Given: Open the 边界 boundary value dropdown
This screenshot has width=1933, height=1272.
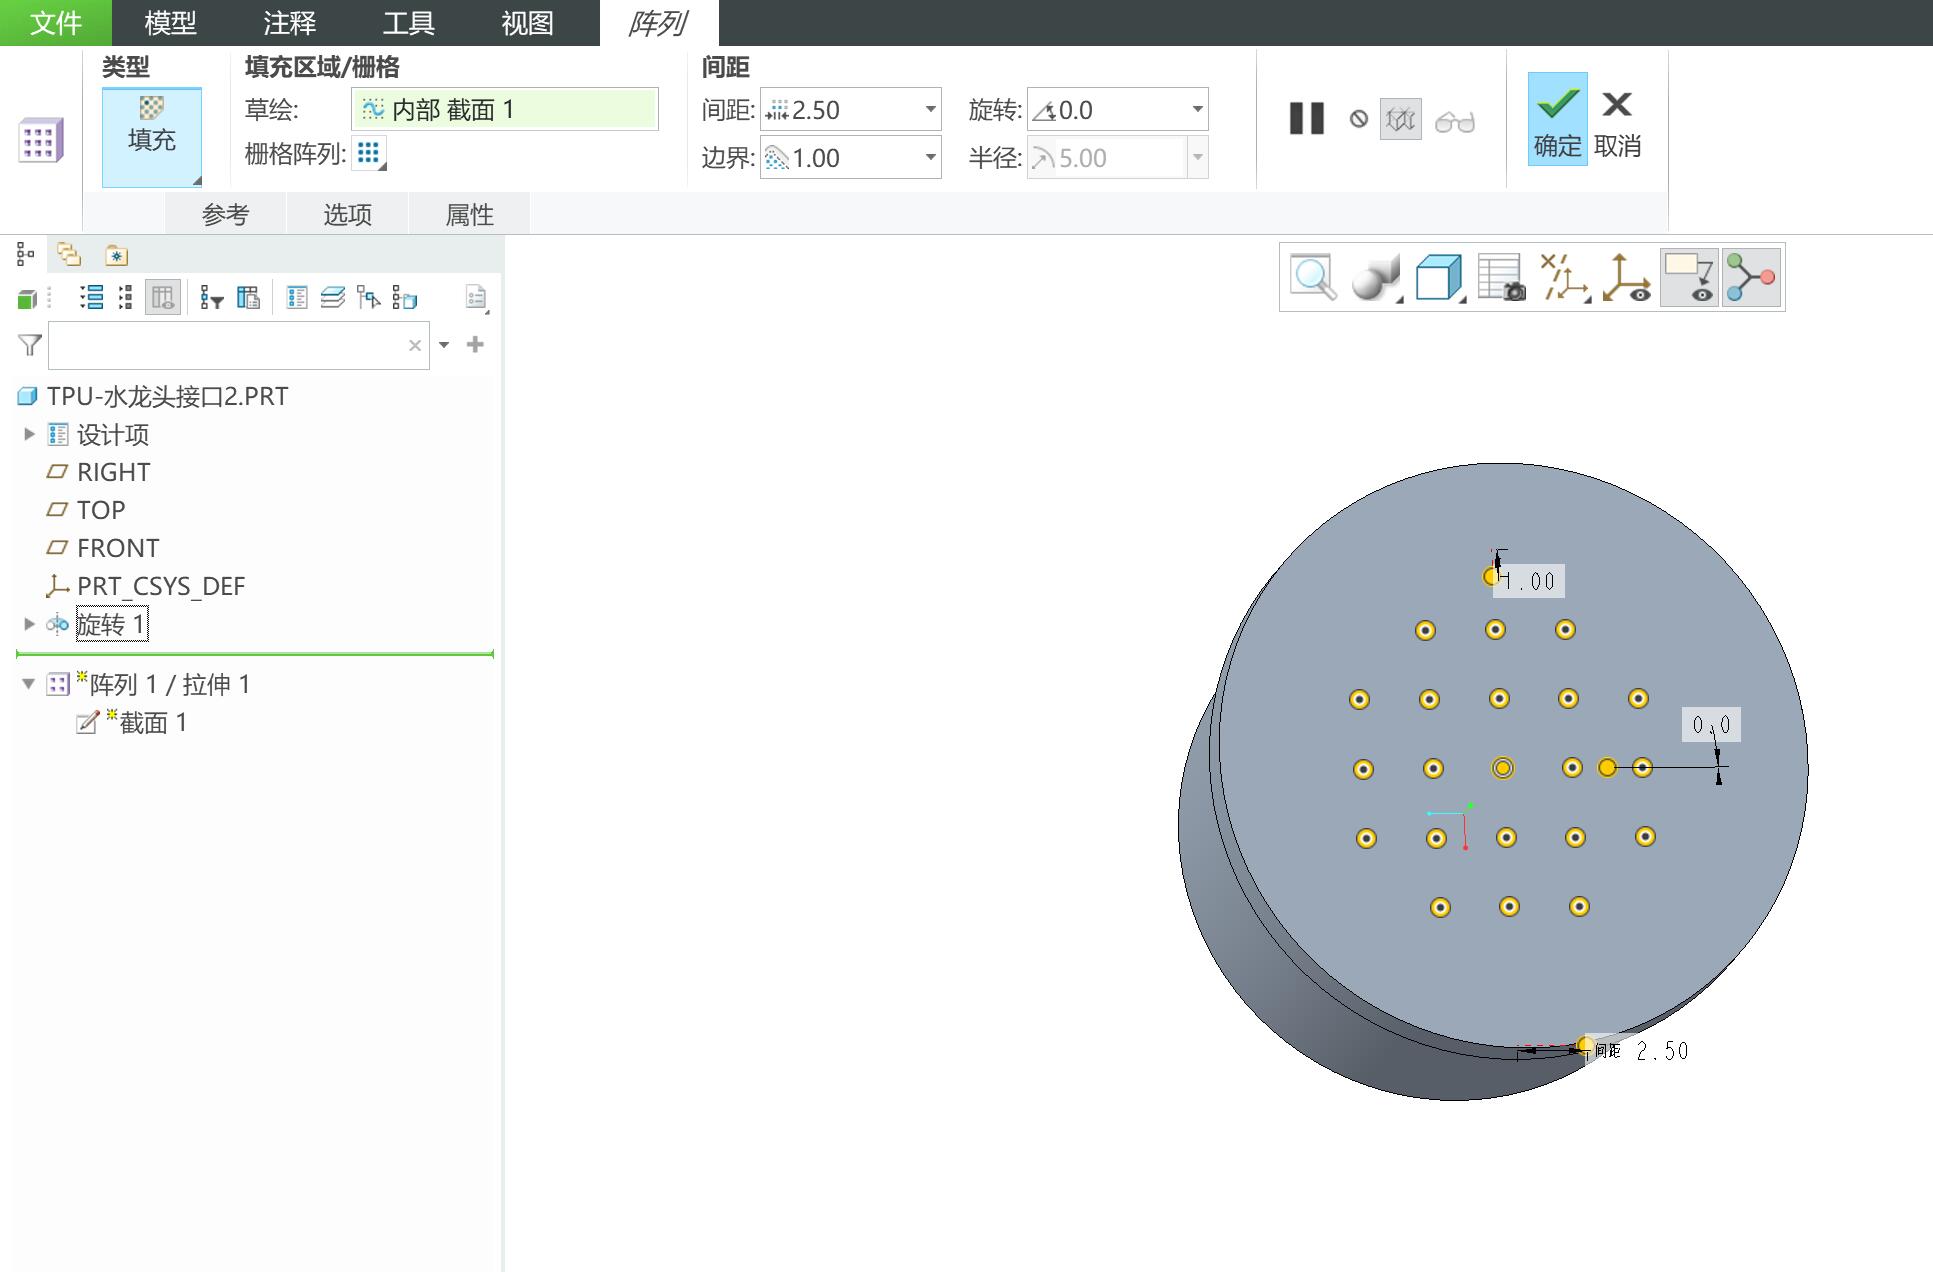Looking at the screenshot, I should [930, 157].
